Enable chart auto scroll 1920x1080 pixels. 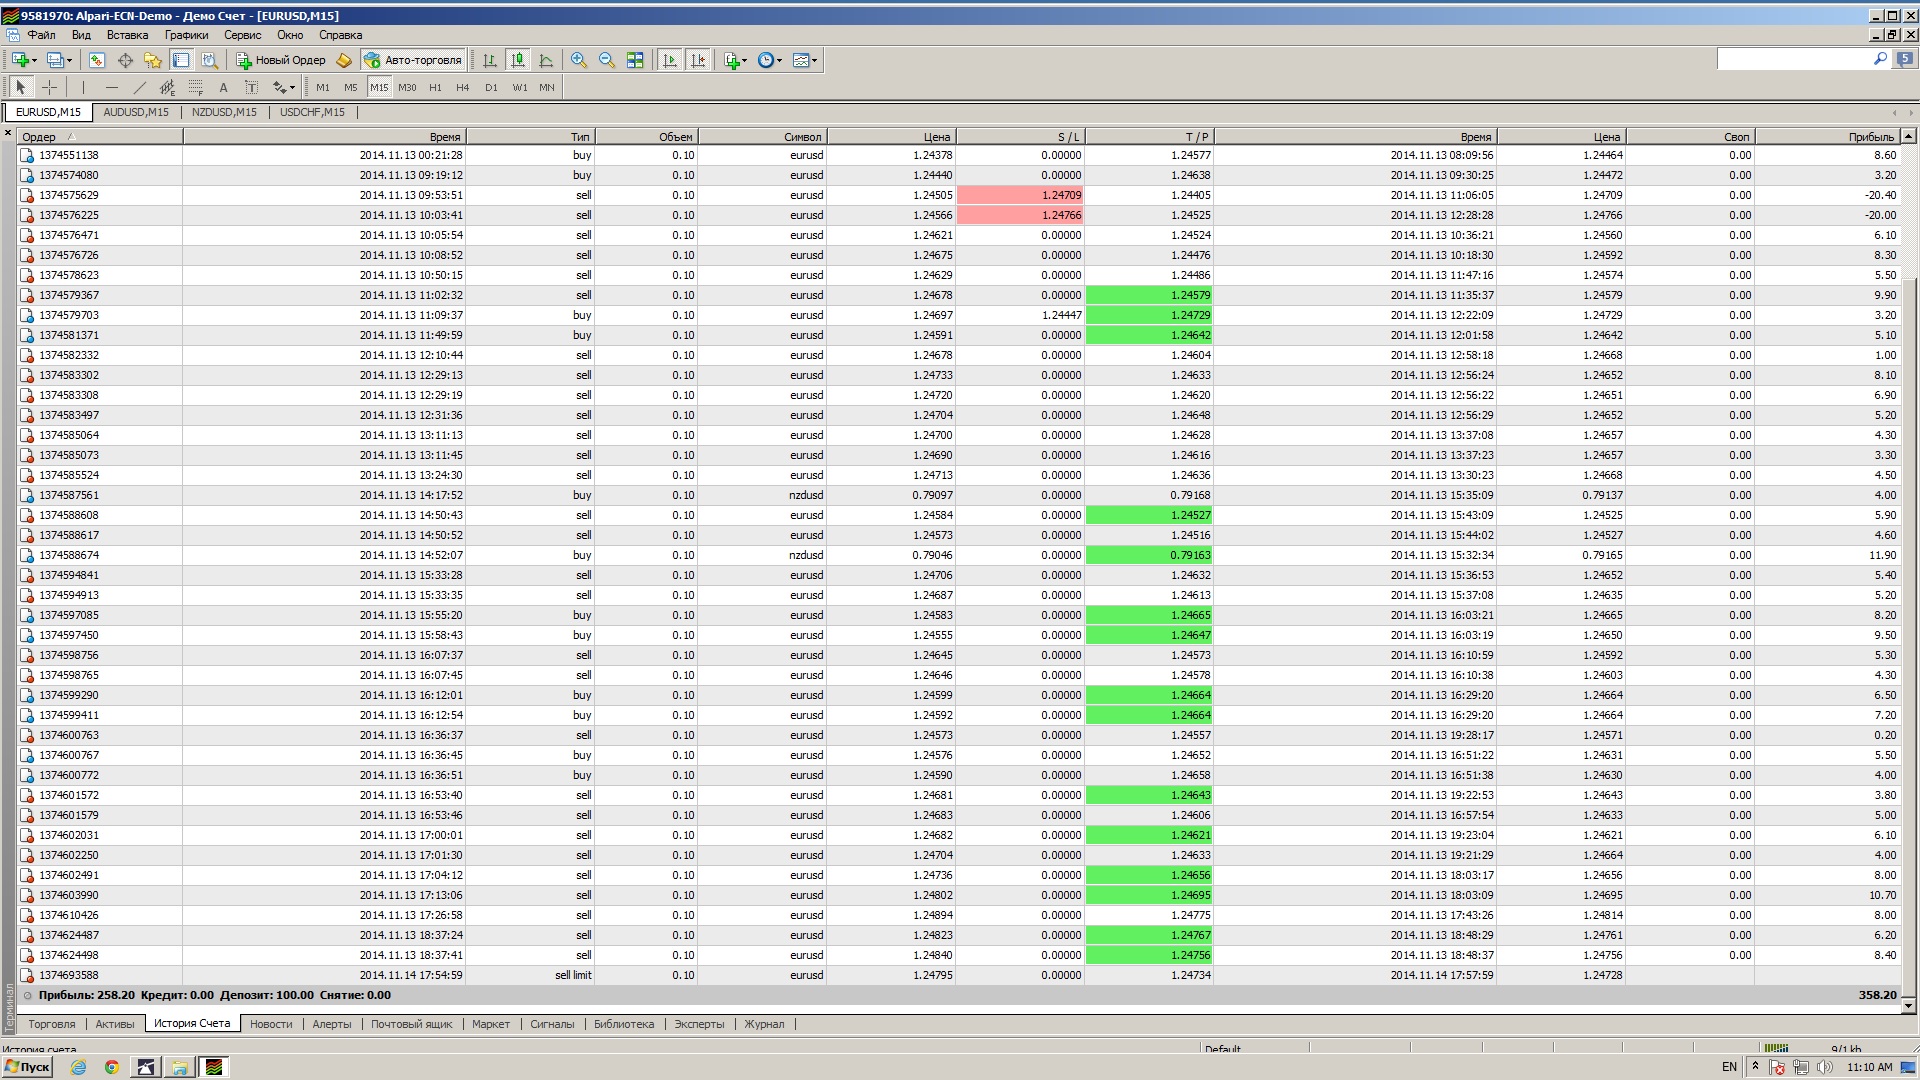point(670,60)
